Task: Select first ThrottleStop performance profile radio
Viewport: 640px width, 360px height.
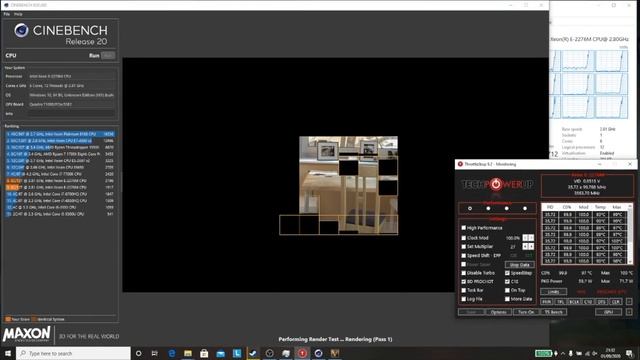Action: coord(470,209)
